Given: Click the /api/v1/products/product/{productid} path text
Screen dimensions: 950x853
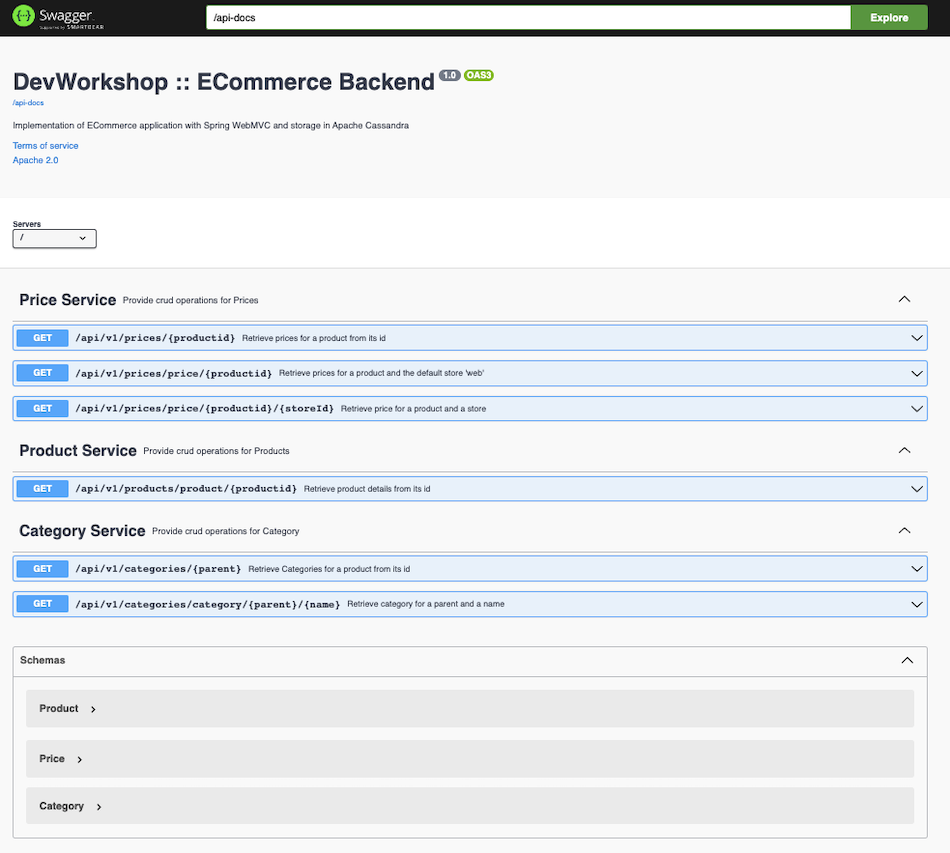Looking at the screenshot, I should [186, 489].
